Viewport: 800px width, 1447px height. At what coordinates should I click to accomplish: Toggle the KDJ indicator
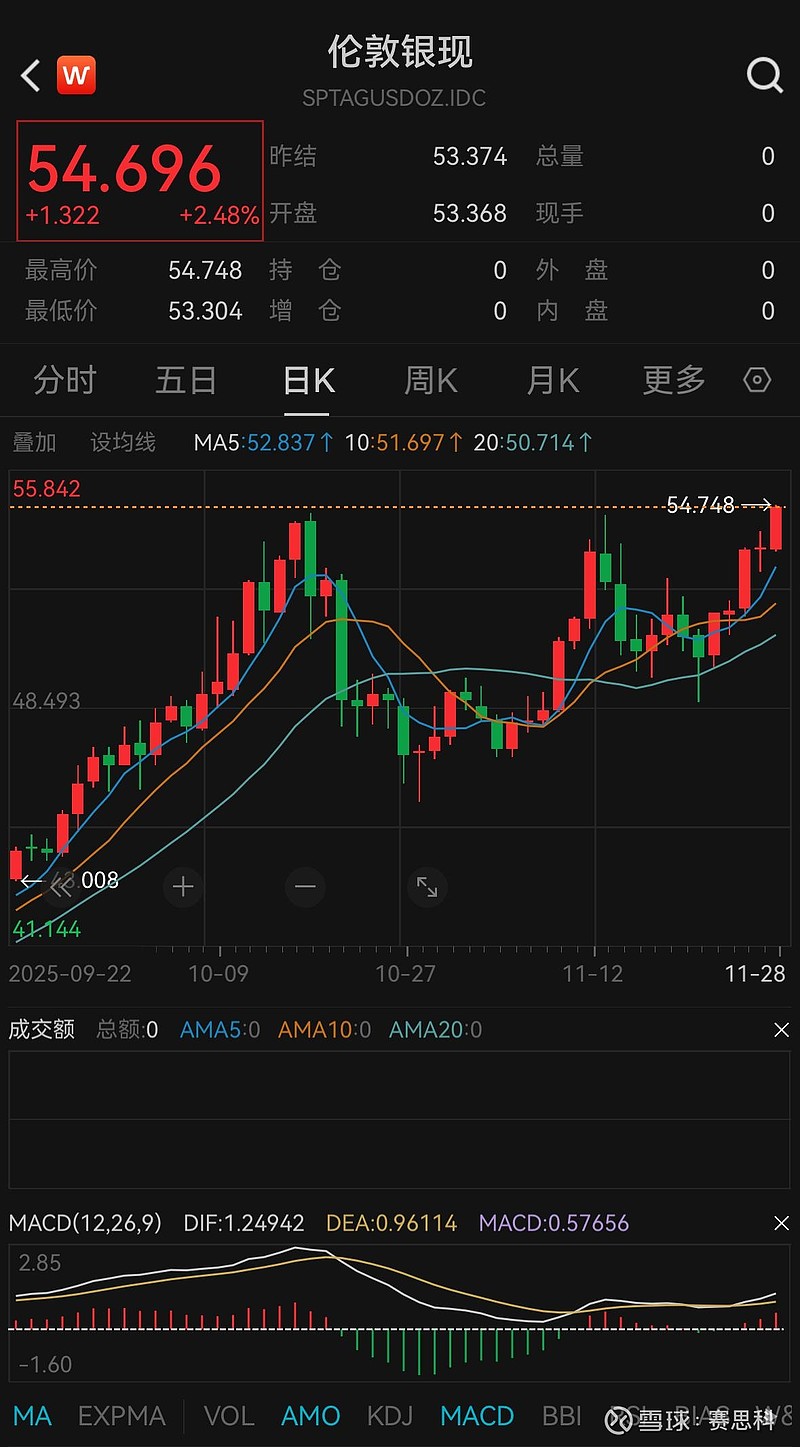tap(390, 1416)
